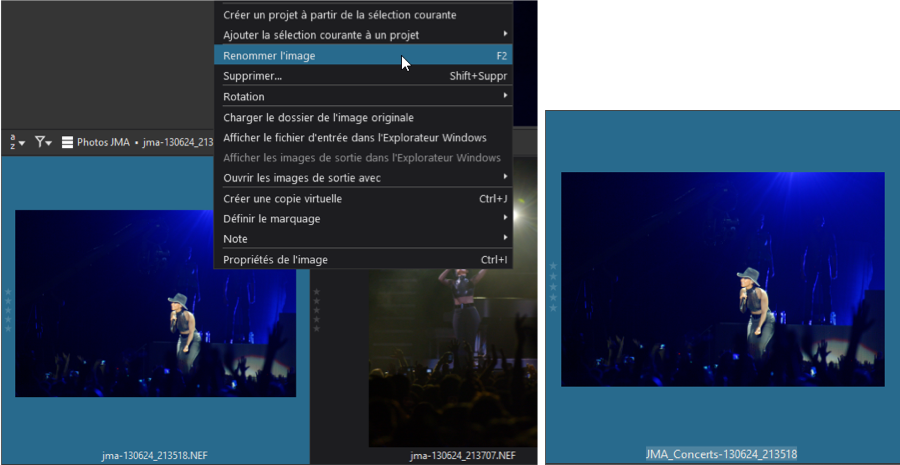The width and height of the screenshot is (900, 465).
Task: Select 'Charger le dossier de l'image originale'
Action: click(x=363, y=118)
